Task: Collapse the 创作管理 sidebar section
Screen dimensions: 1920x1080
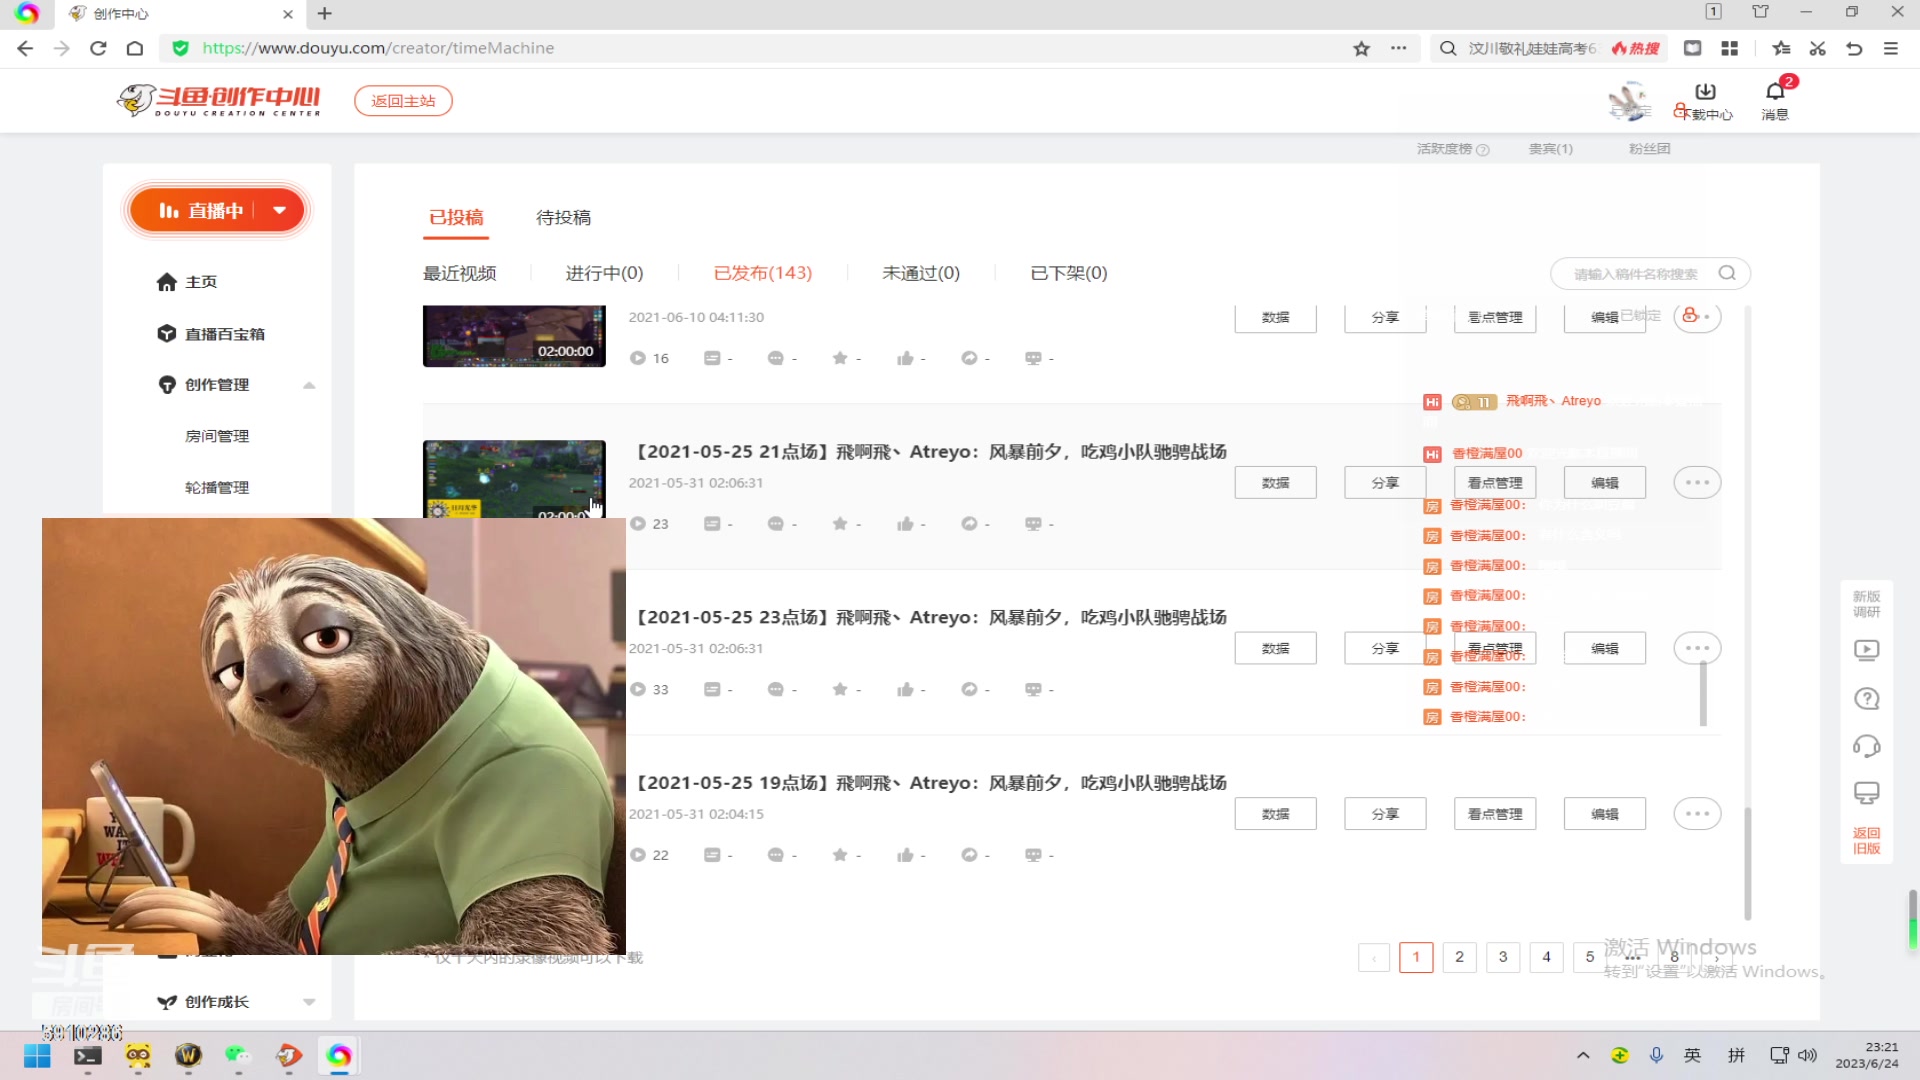Action: click(309, 385)
